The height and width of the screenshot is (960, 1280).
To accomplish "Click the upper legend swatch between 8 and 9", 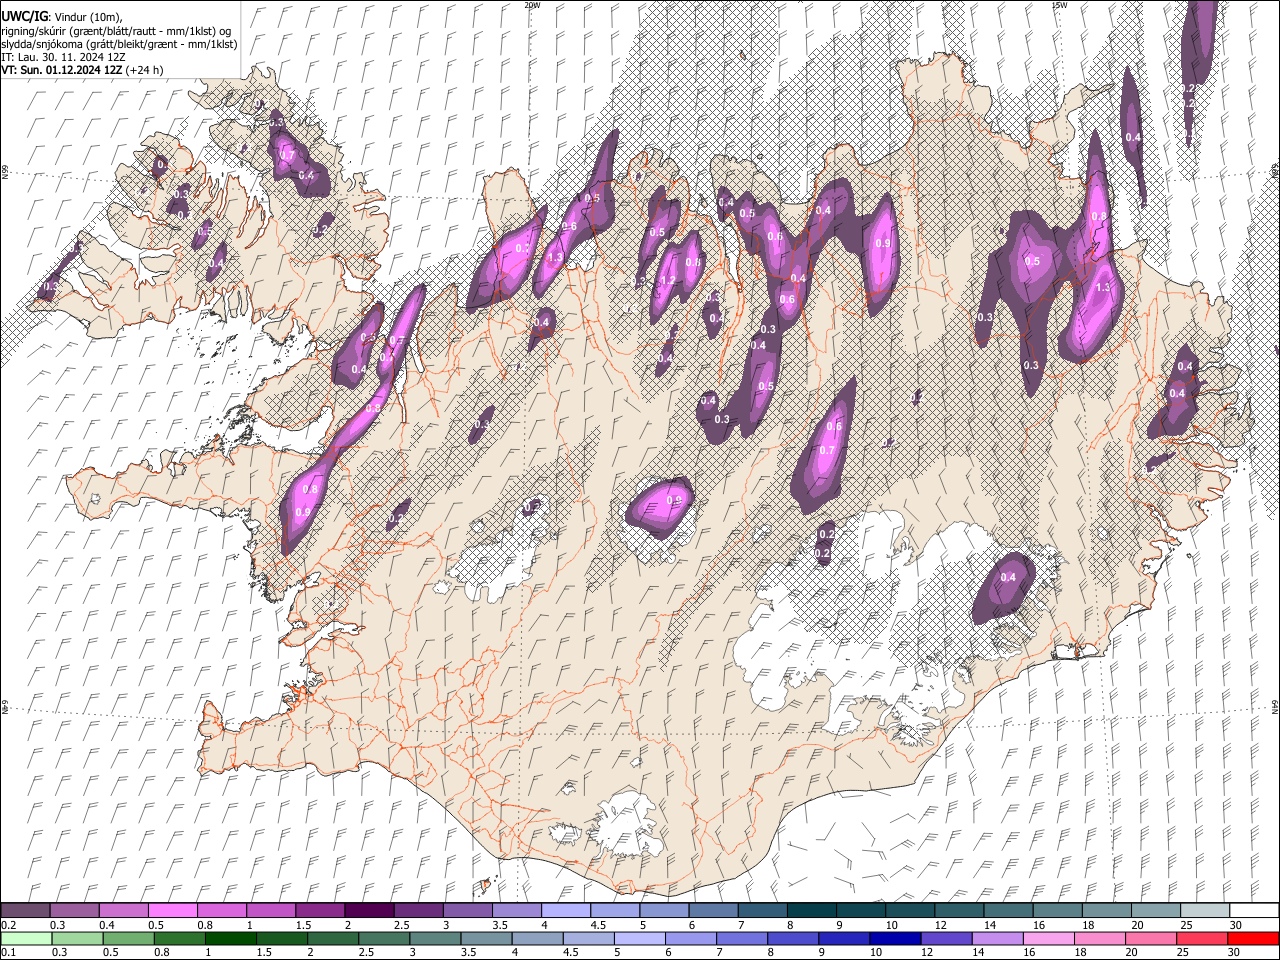I will pos(811,910).
